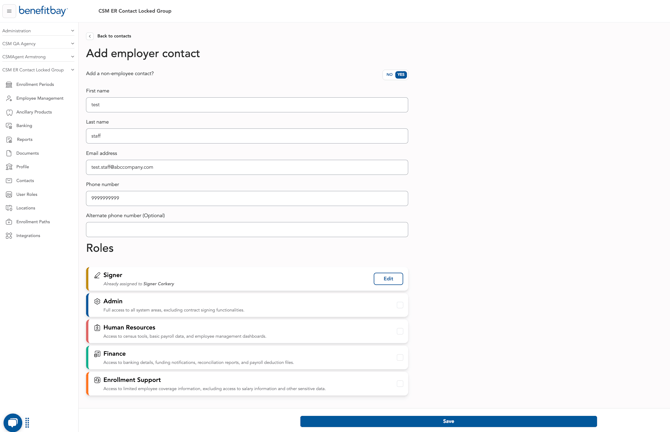Tick the Finance role checkbox
This screenshot has width=670, height=432.
[399, 357]
